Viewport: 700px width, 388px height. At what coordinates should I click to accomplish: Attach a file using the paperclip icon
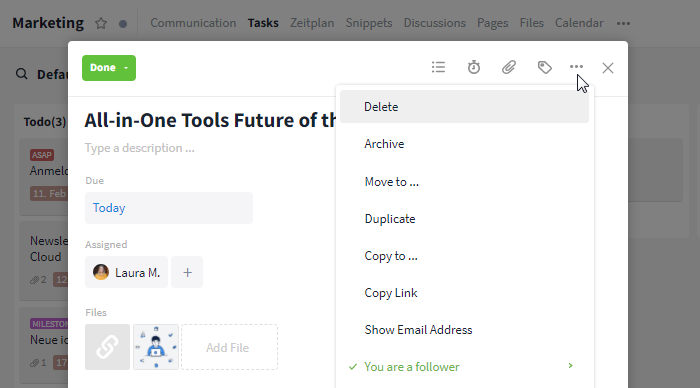(x=508, y=67)
